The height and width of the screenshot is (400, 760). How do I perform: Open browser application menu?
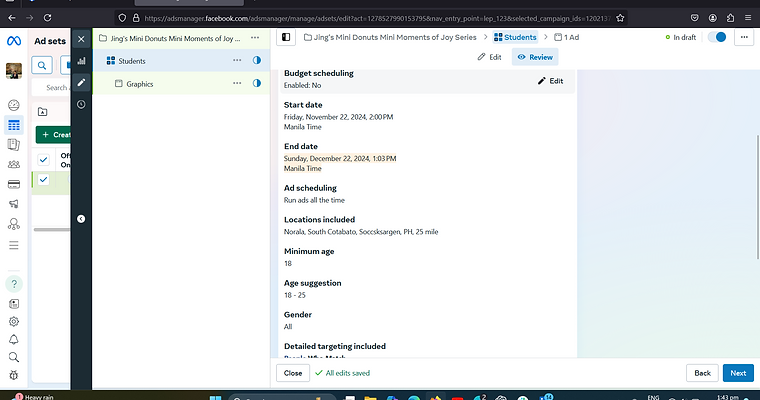pos(748,18)
